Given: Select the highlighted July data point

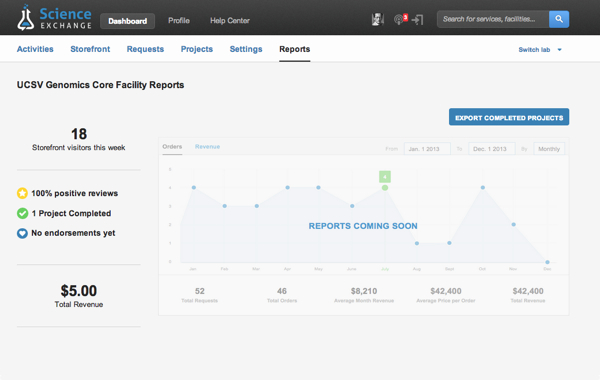Looking at the screenshot, I should [x=385, y=188].
